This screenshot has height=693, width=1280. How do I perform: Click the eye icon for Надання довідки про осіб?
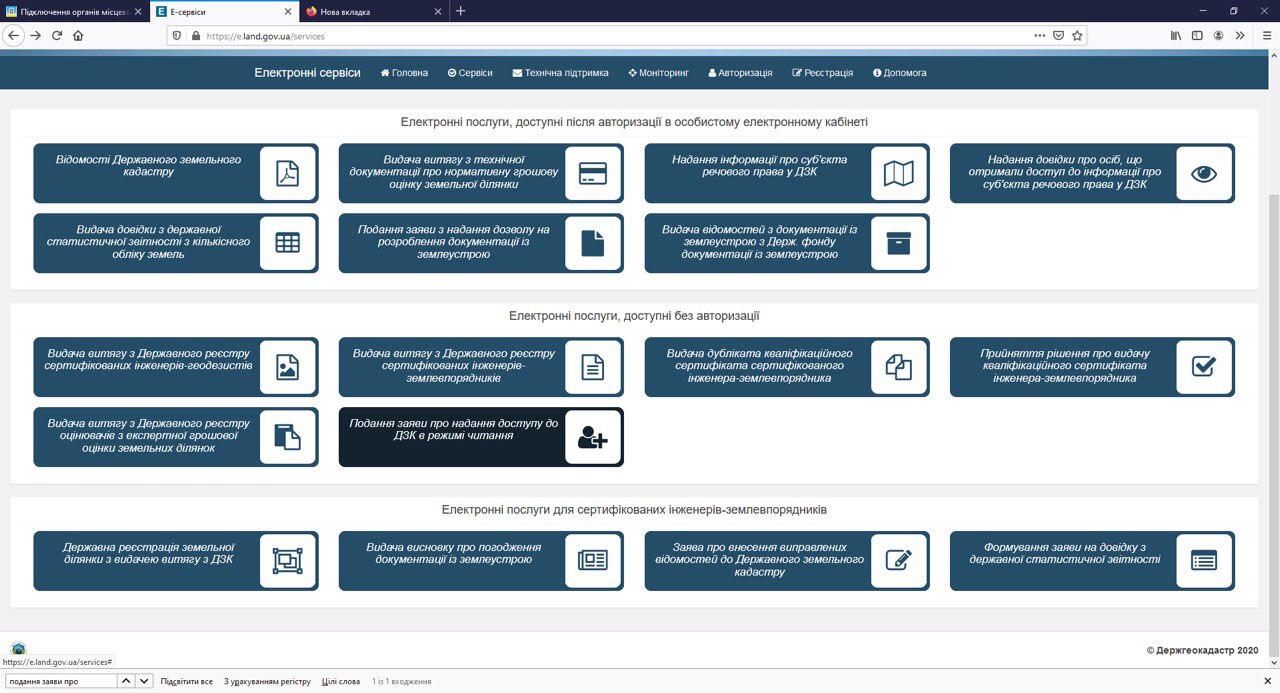(x=1204, y=173)
